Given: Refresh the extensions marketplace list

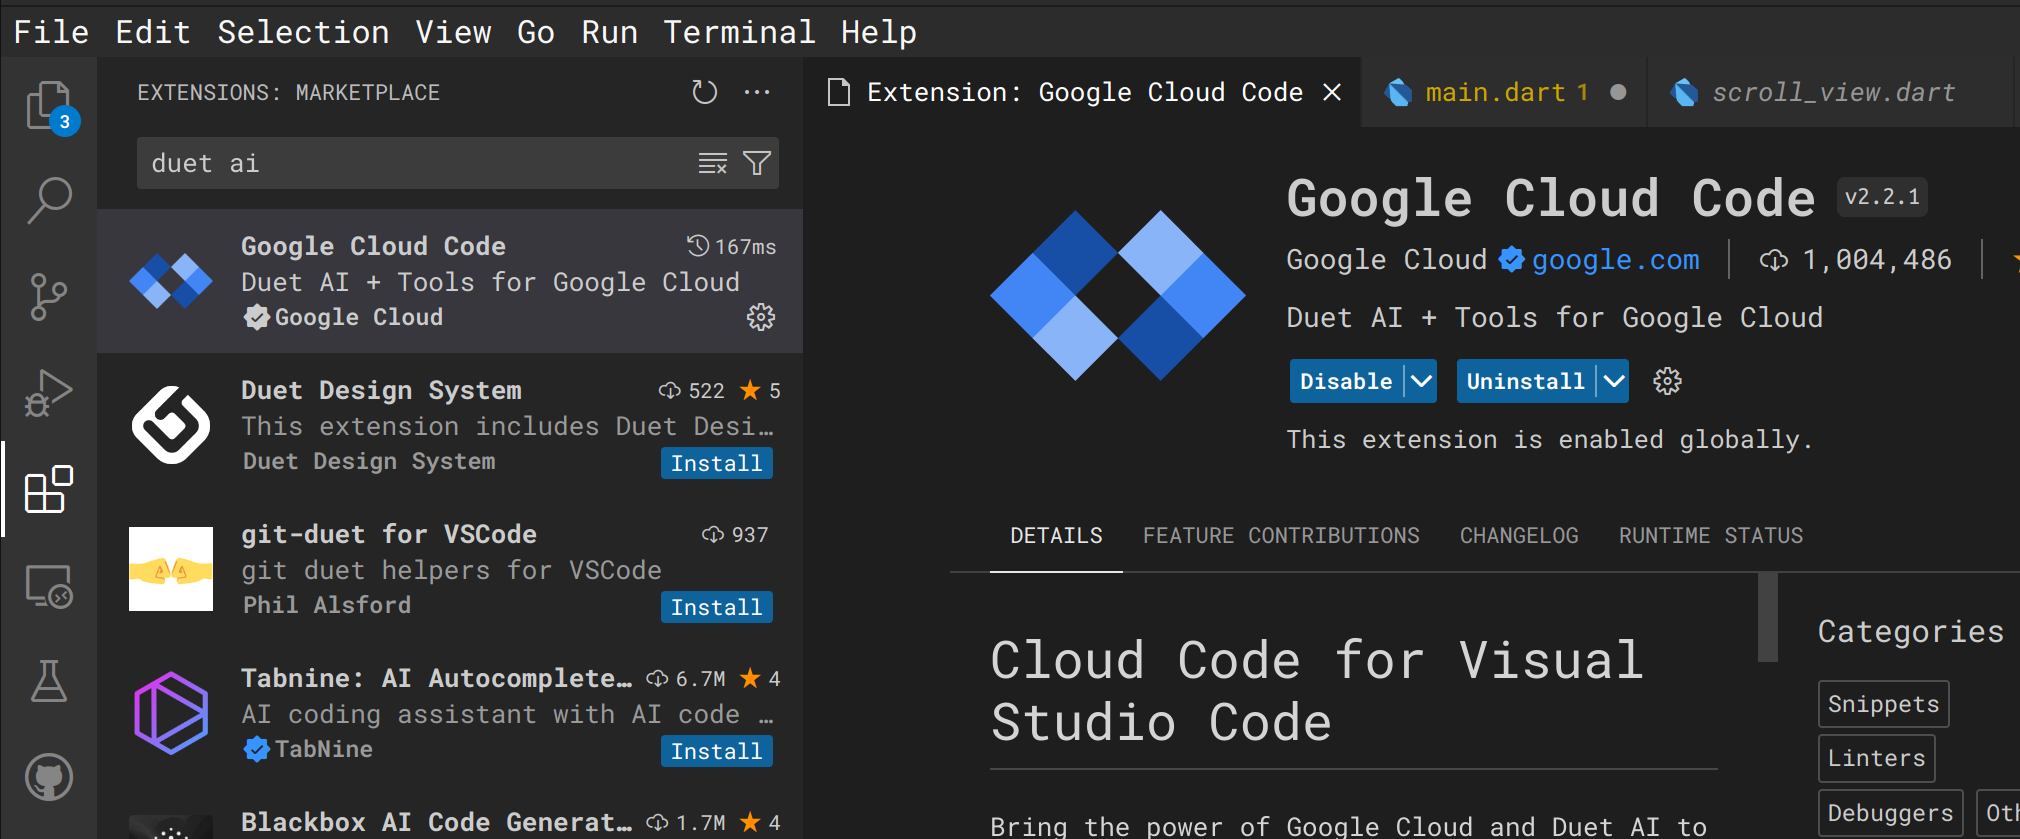Looking at the screenshot, I should pos(705,92).
